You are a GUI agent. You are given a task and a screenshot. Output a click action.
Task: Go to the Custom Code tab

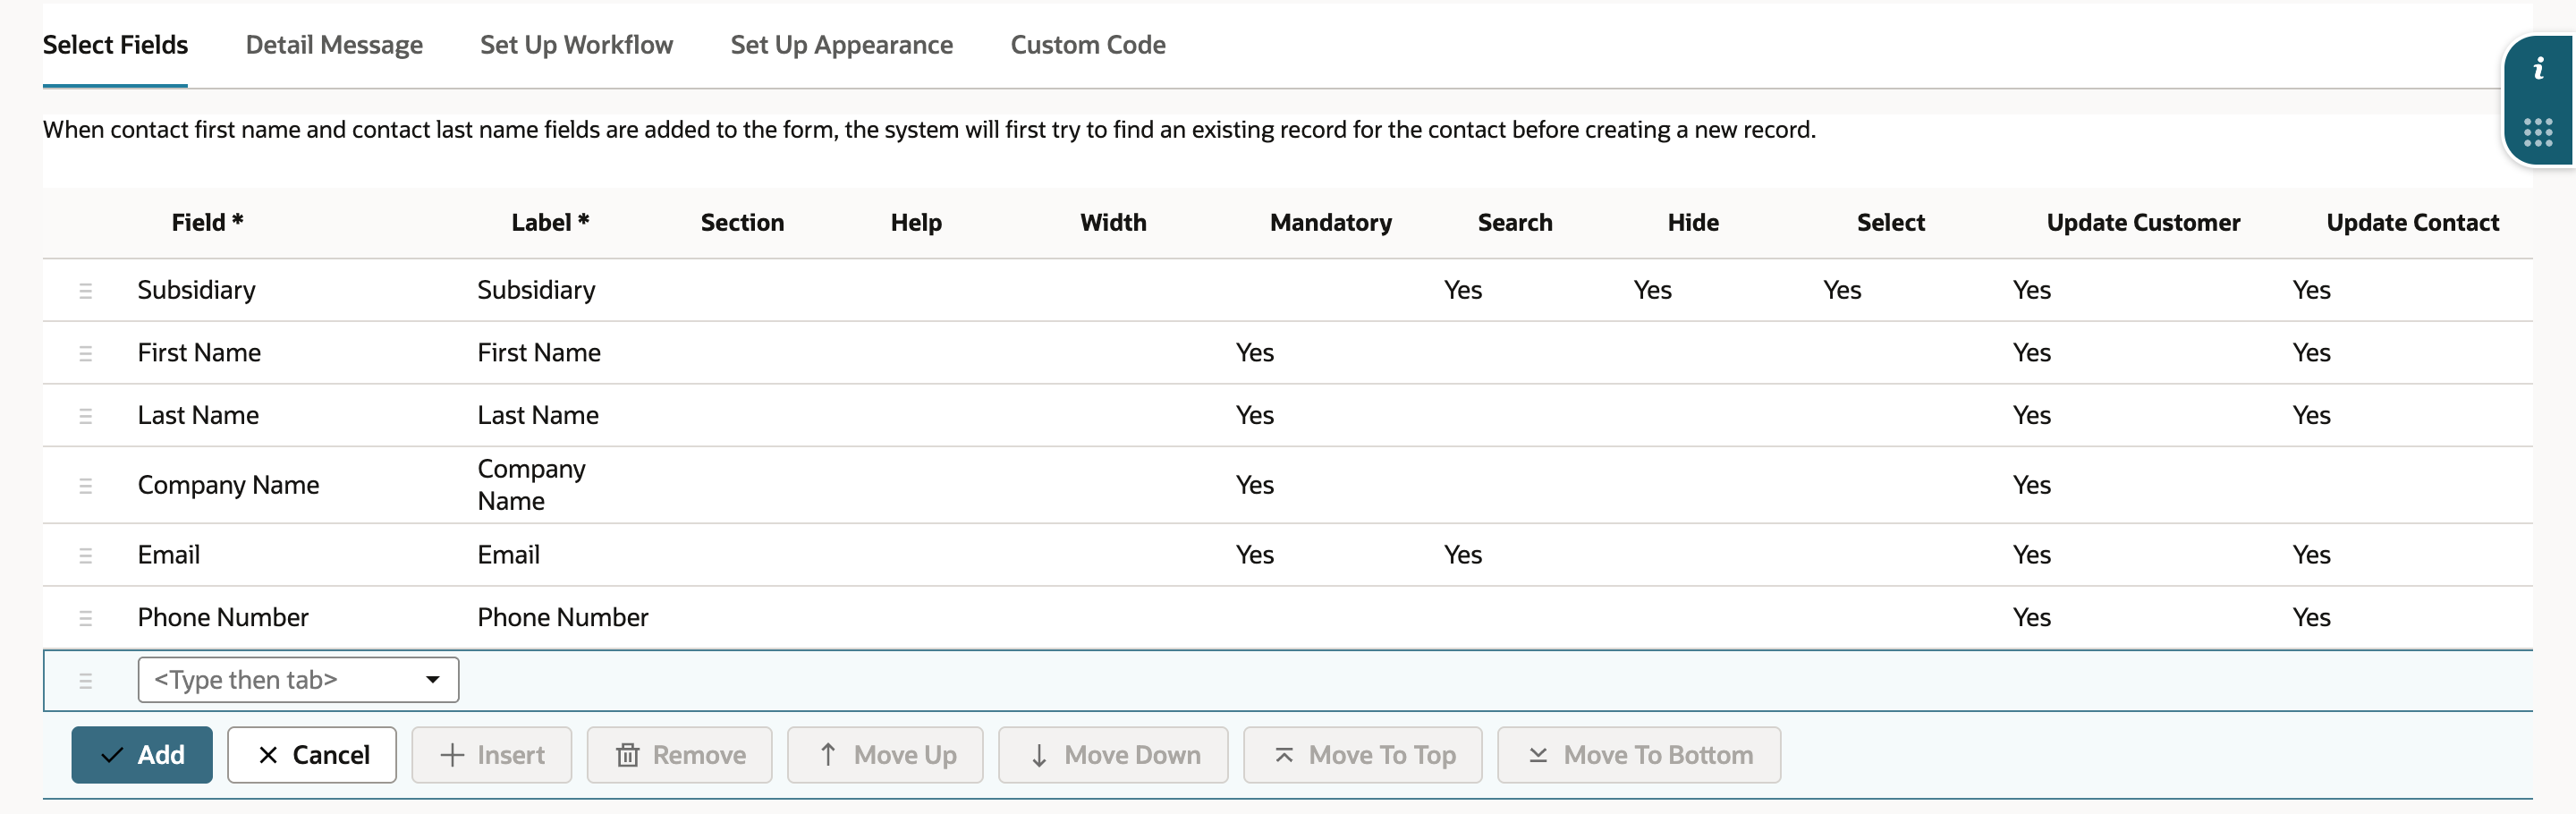click(1087, 45)
